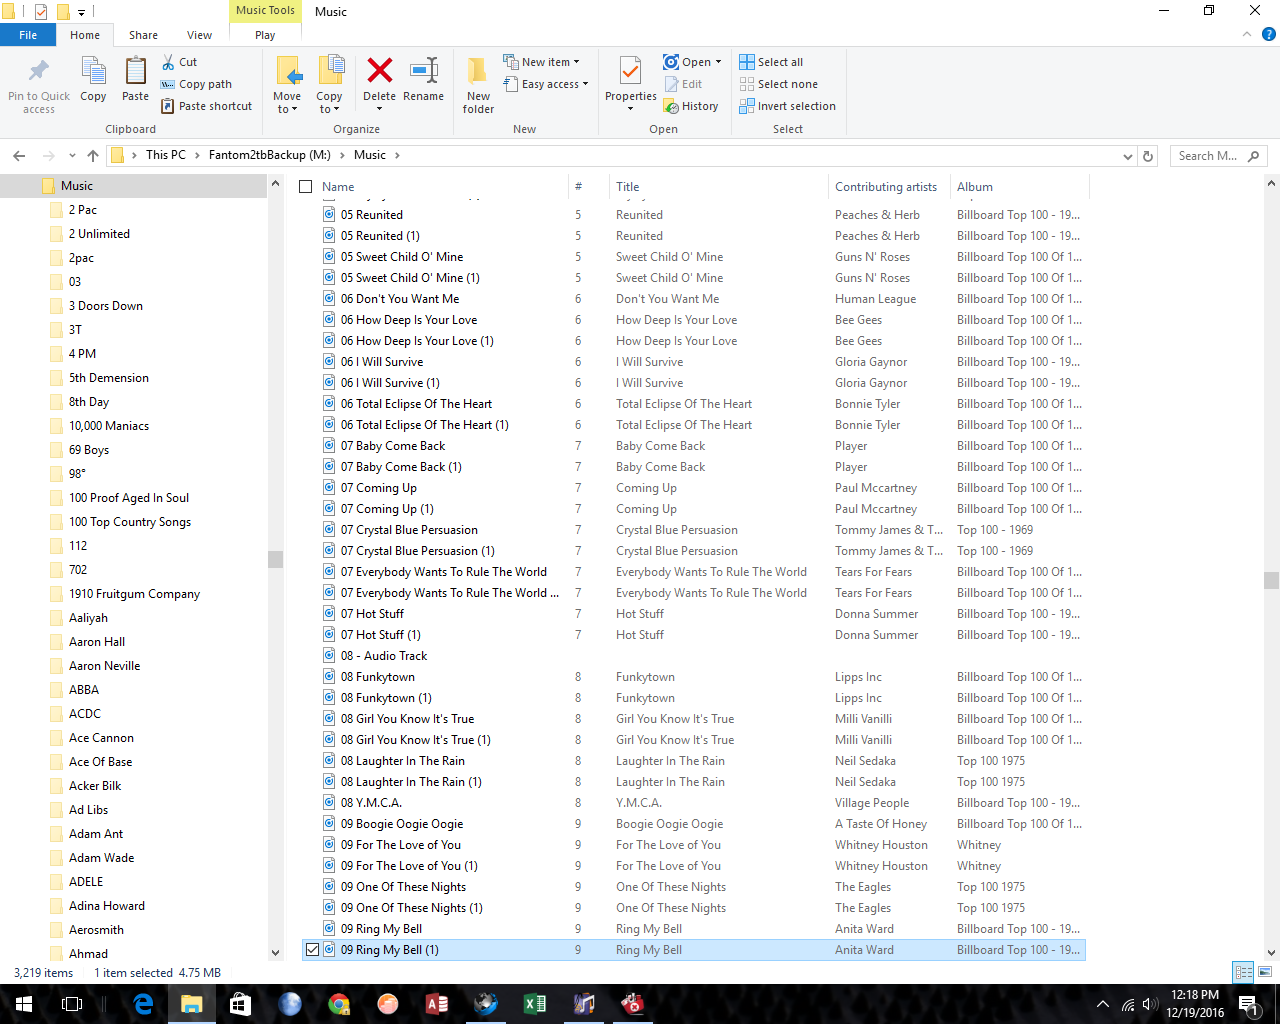1280x1024 pixels.
Task: Click the Paste clipboard icon
Action: click(135, 72)
